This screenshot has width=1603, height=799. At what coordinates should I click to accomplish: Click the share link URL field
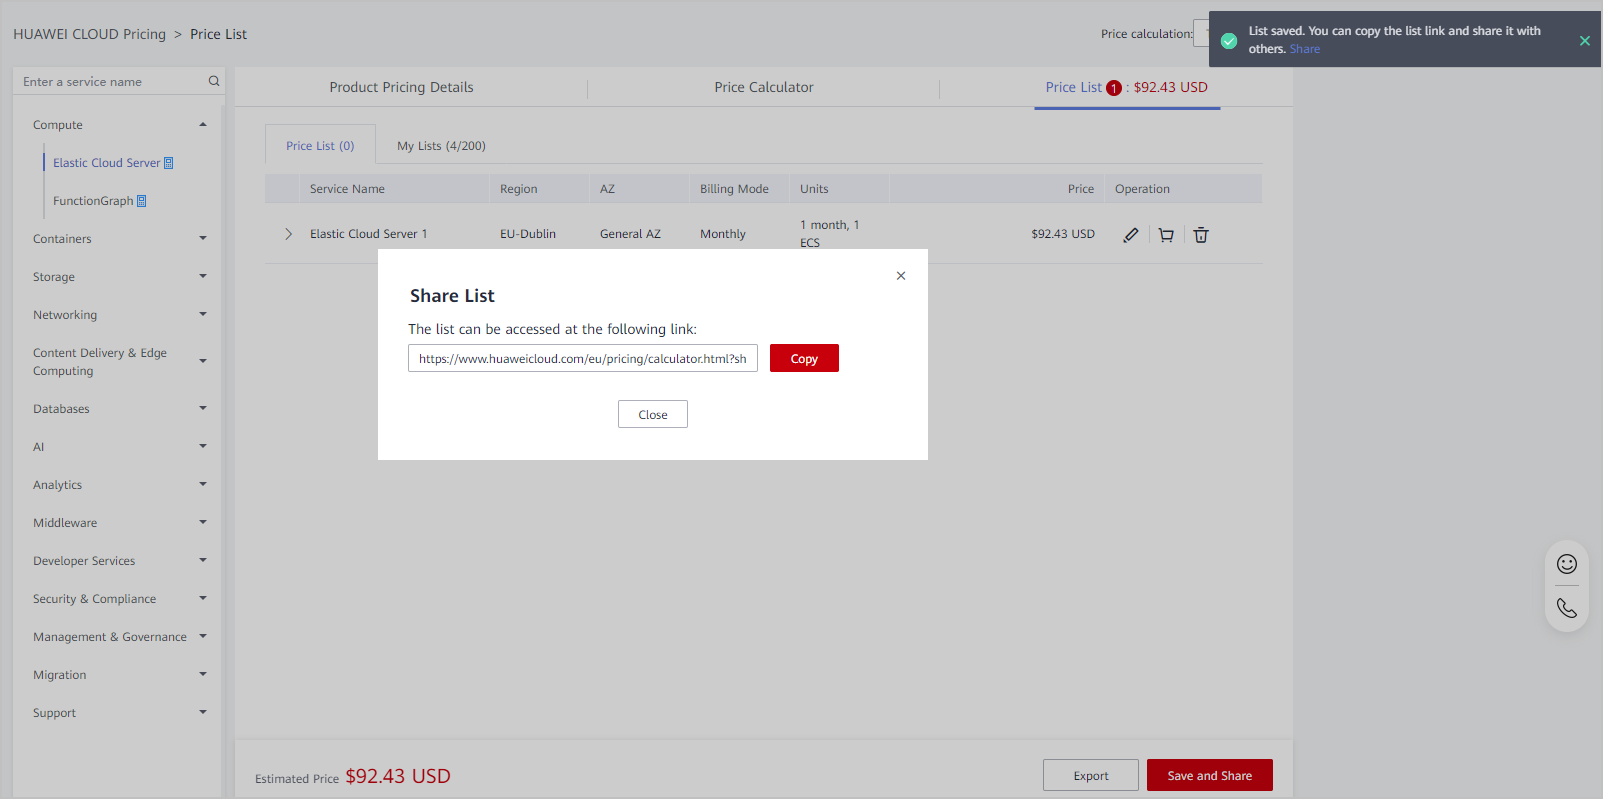coord(583,358)
